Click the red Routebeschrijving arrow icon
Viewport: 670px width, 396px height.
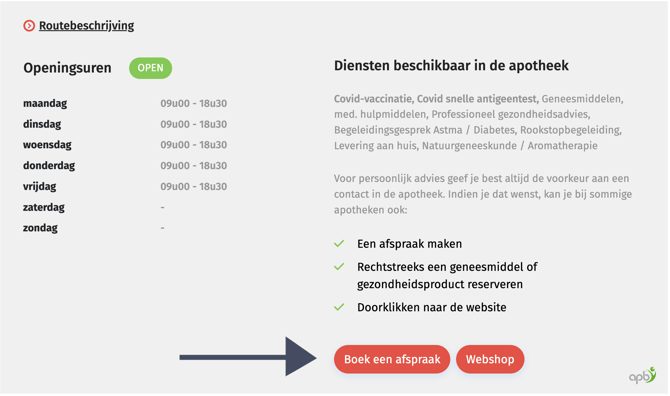tap(29, 26)
